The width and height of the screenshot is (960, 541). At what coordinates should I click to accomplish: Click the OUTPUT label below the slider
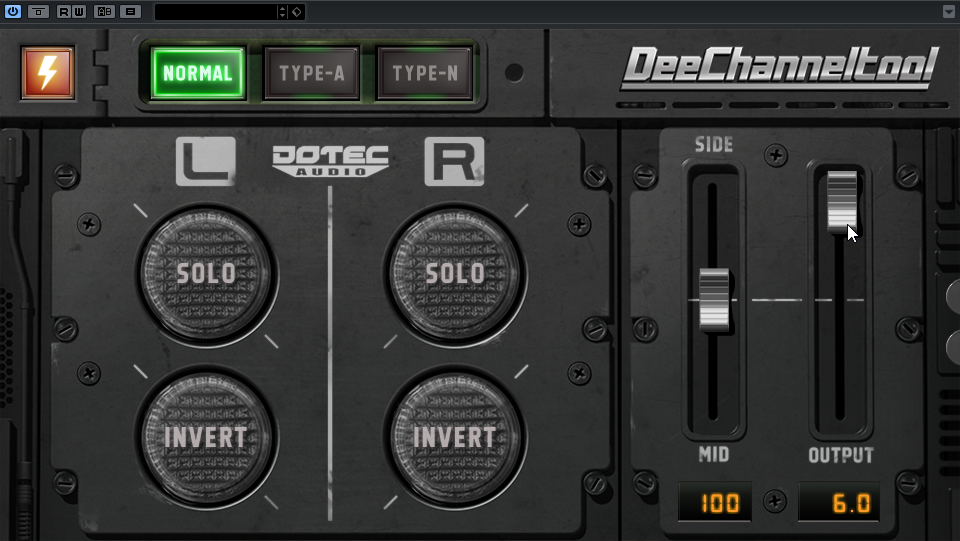pos(841,455)
